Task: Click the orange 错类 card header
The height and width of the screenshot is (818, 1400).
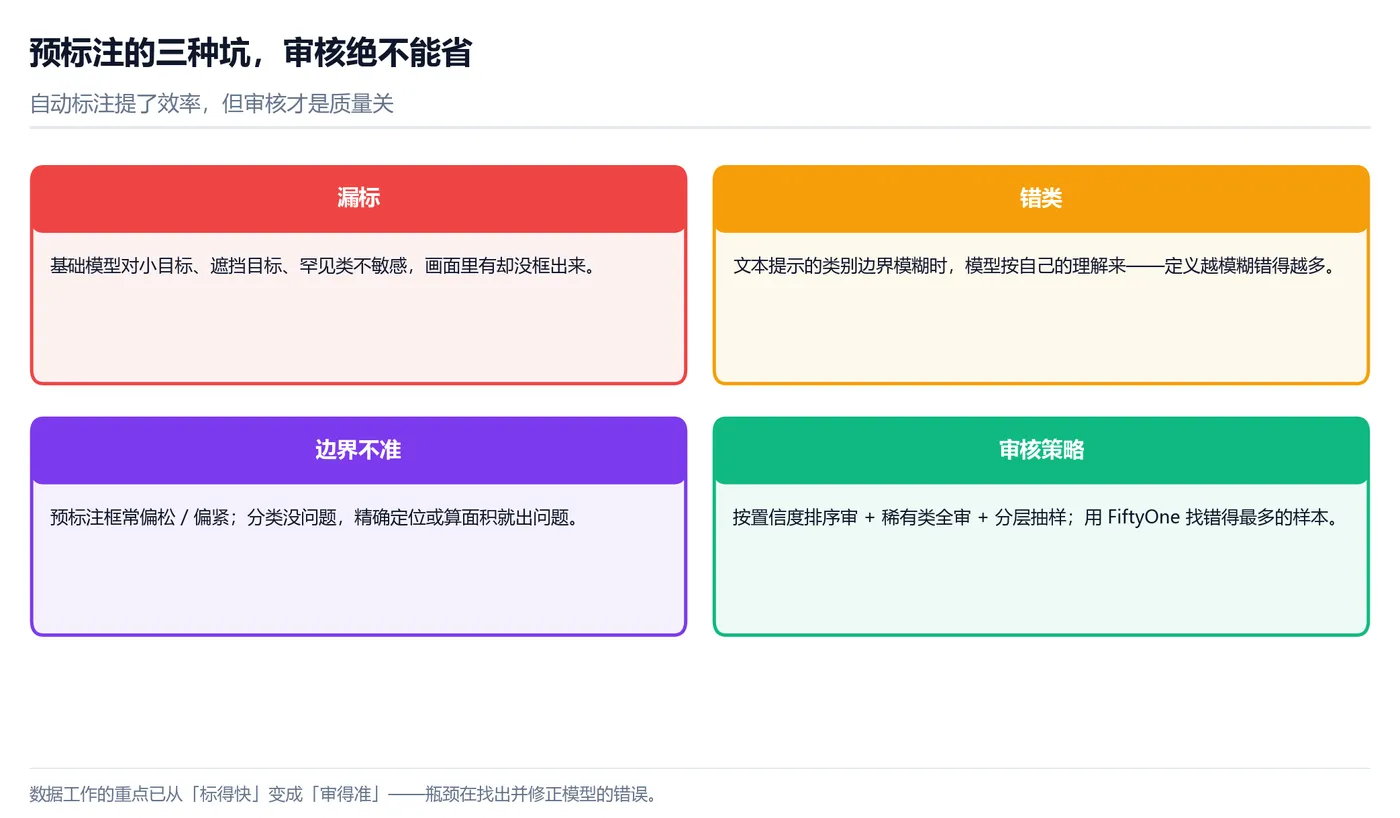Action: pyautogui.click(x=1041, y=198)
